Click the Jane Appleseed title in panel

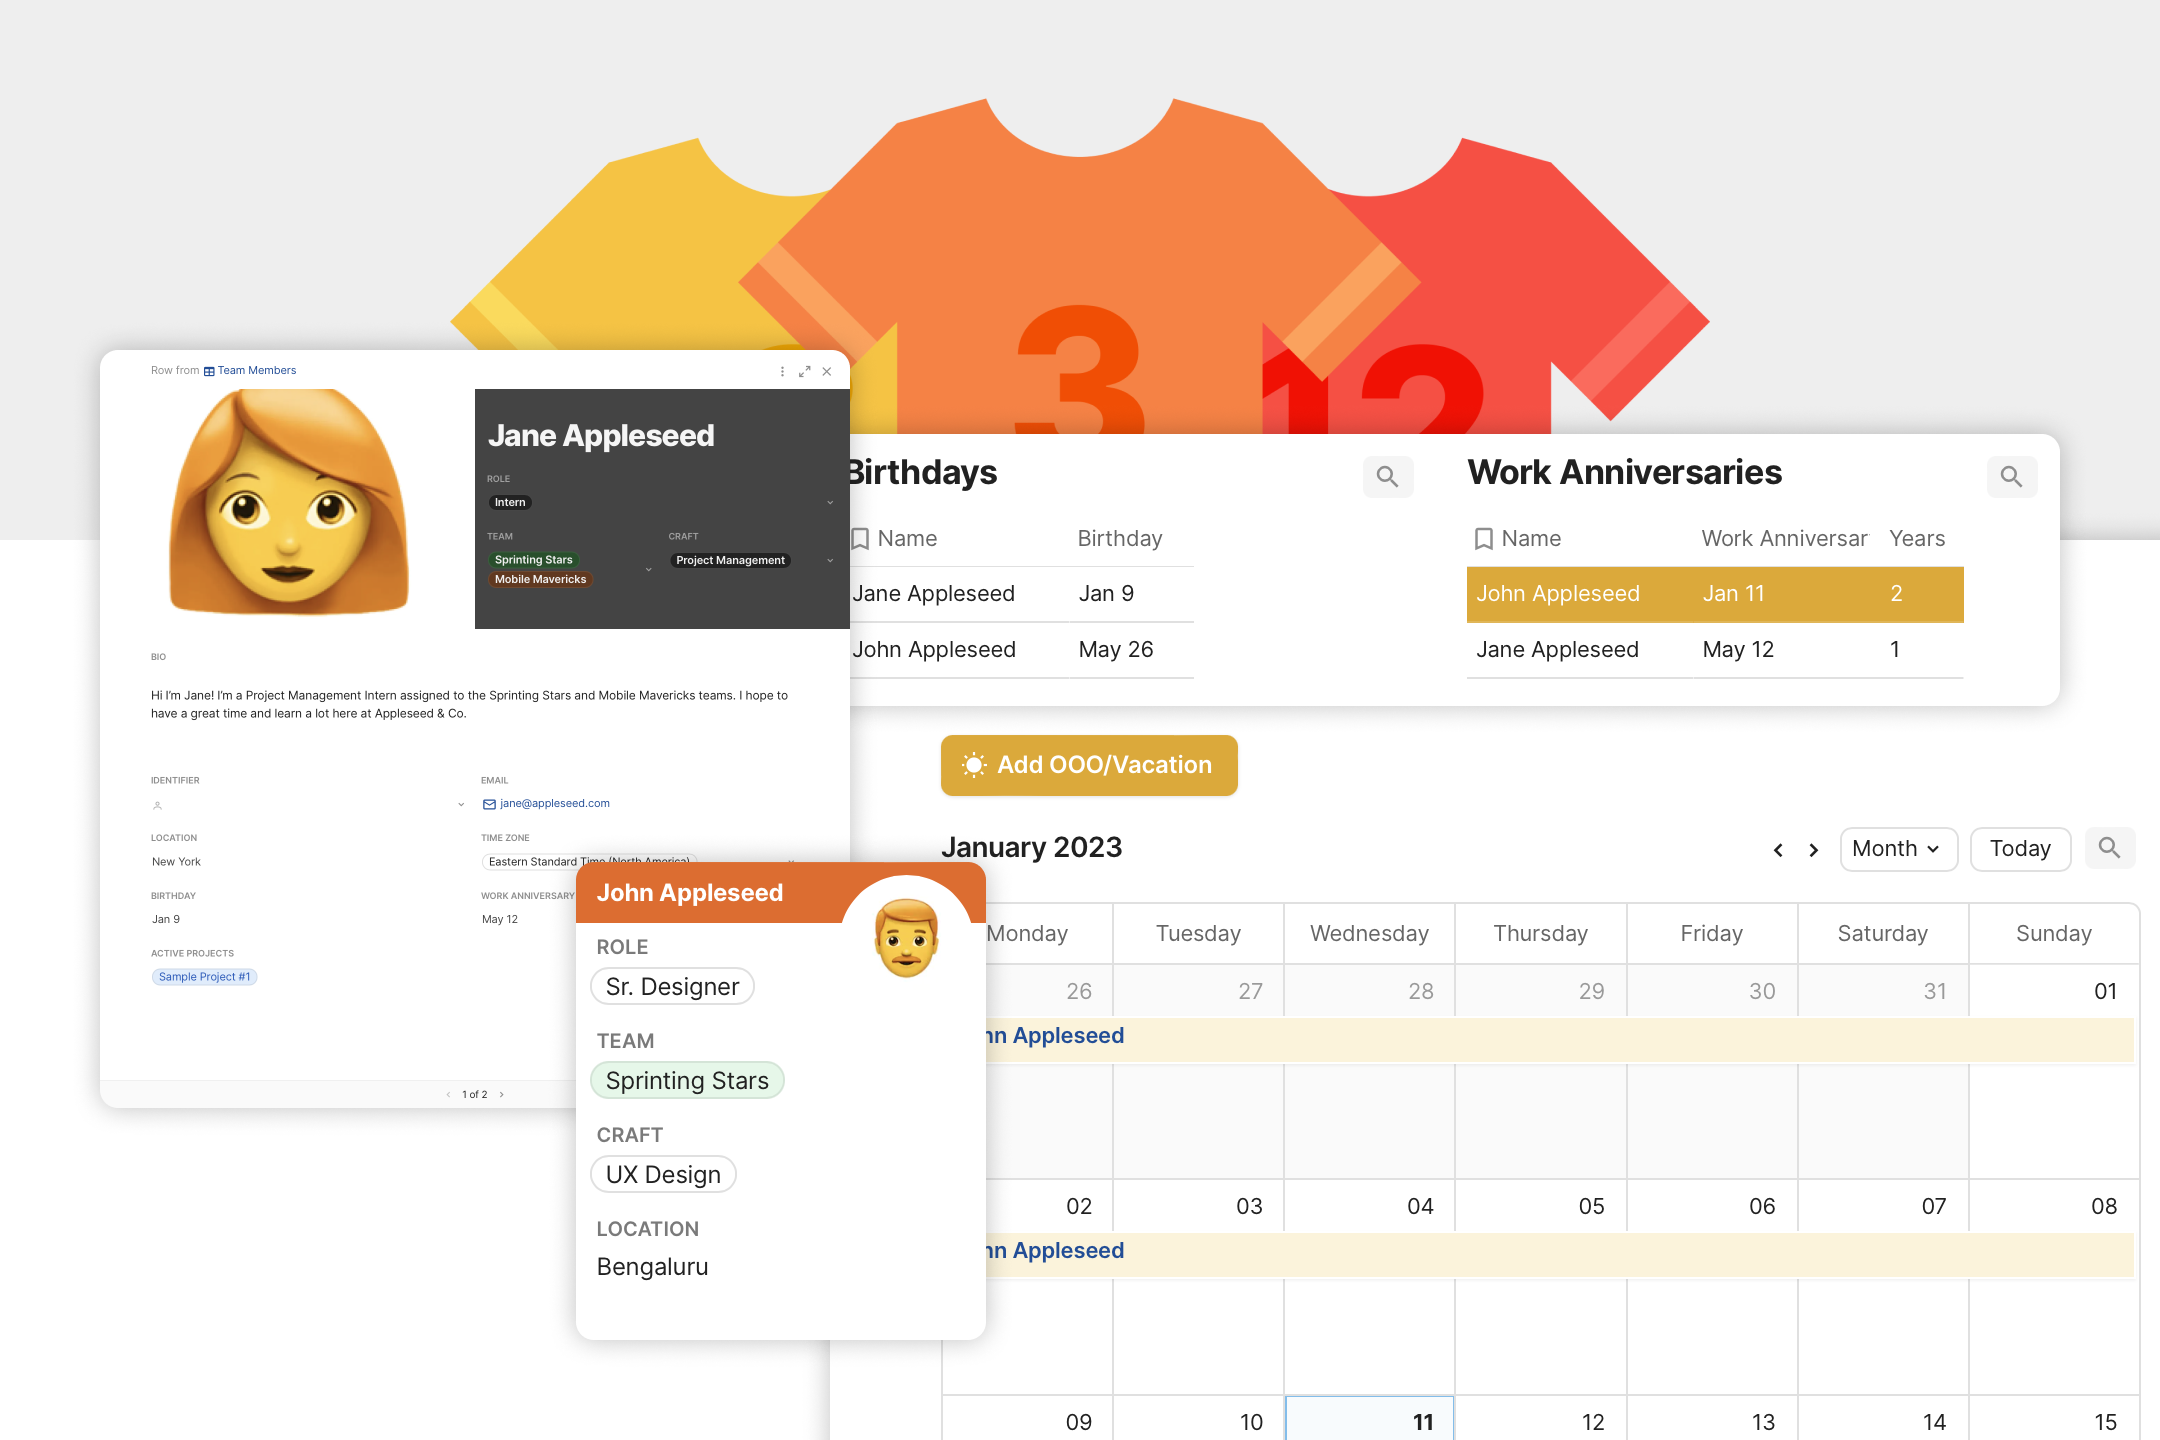click(x=601, y=436)
